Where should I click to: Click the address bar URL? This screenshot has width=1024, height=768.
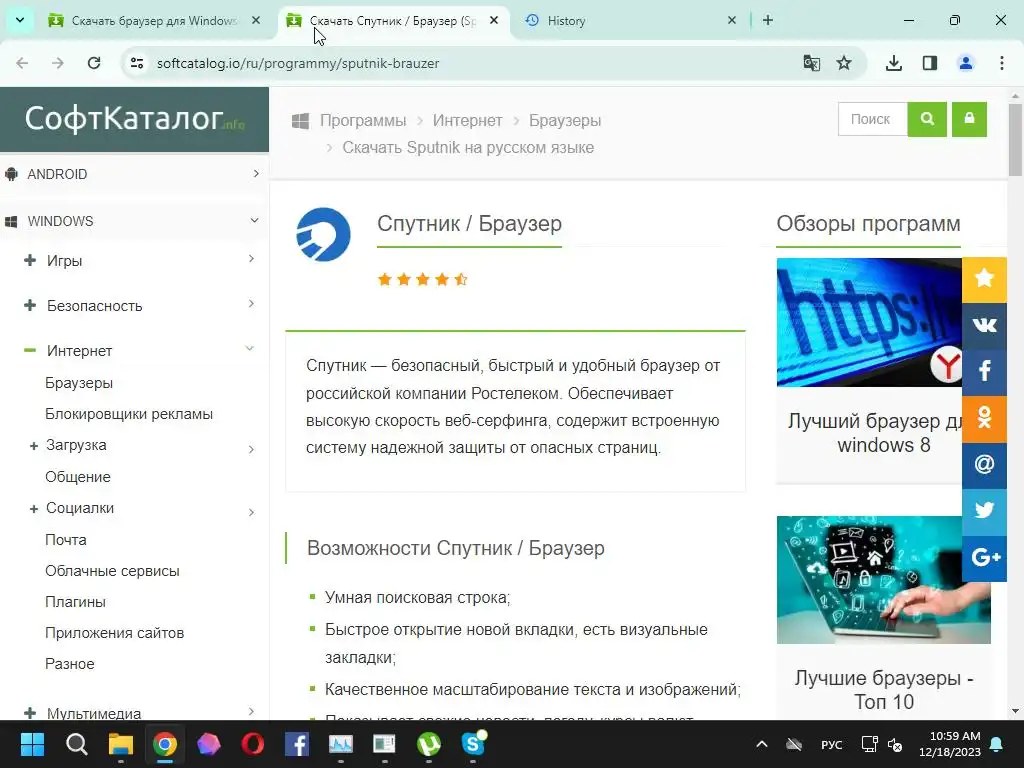298,63
